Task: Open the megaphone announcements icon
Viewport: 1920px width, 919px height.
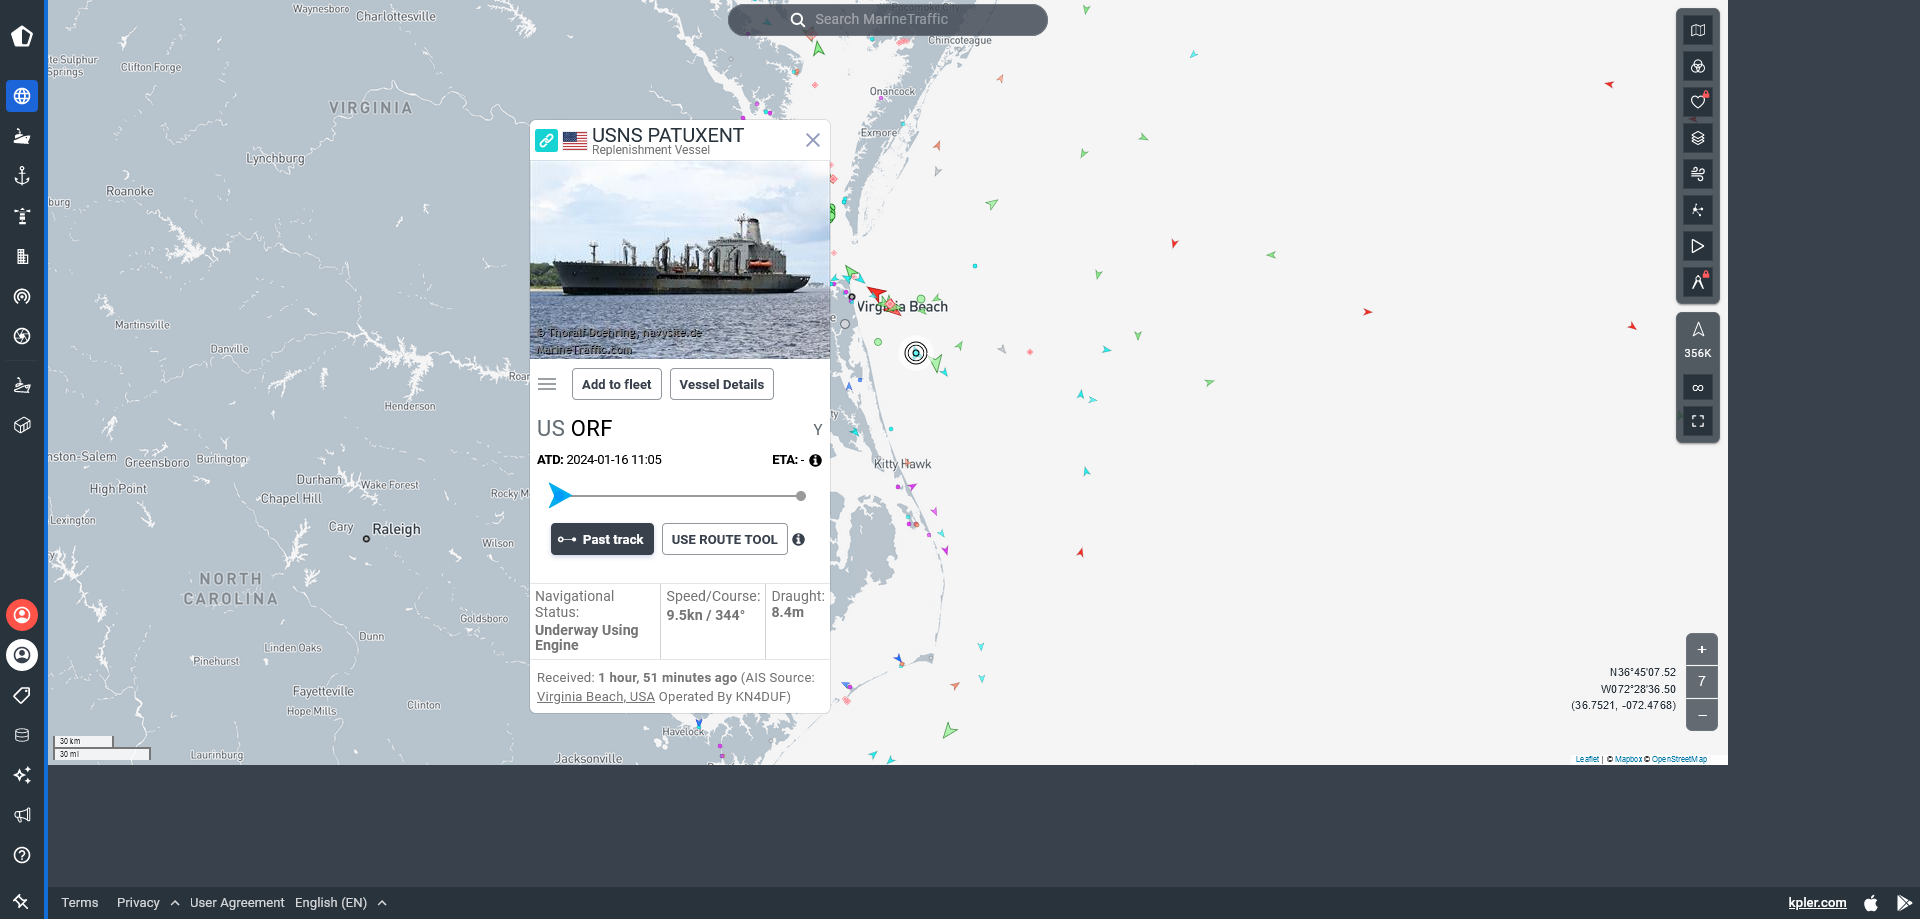Action: (22, 815)
